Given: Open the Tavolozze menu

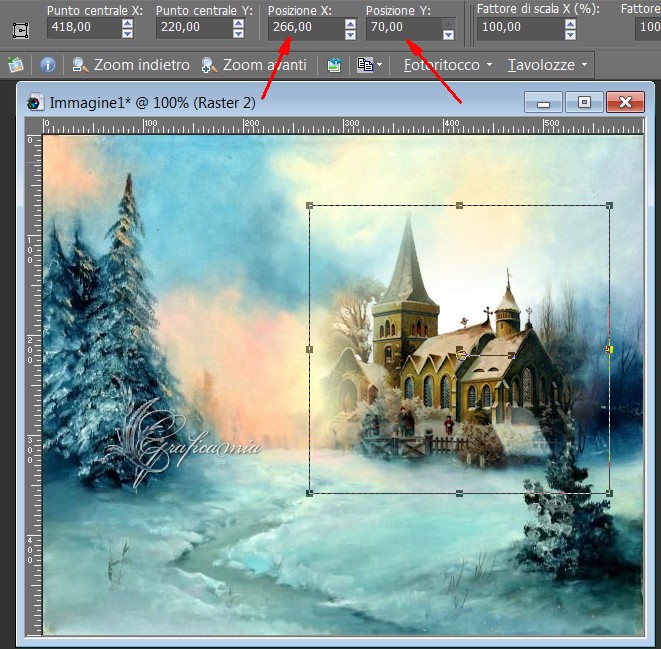Looking at the screenshot, I should pyautogui.click(x=547, y=65).
